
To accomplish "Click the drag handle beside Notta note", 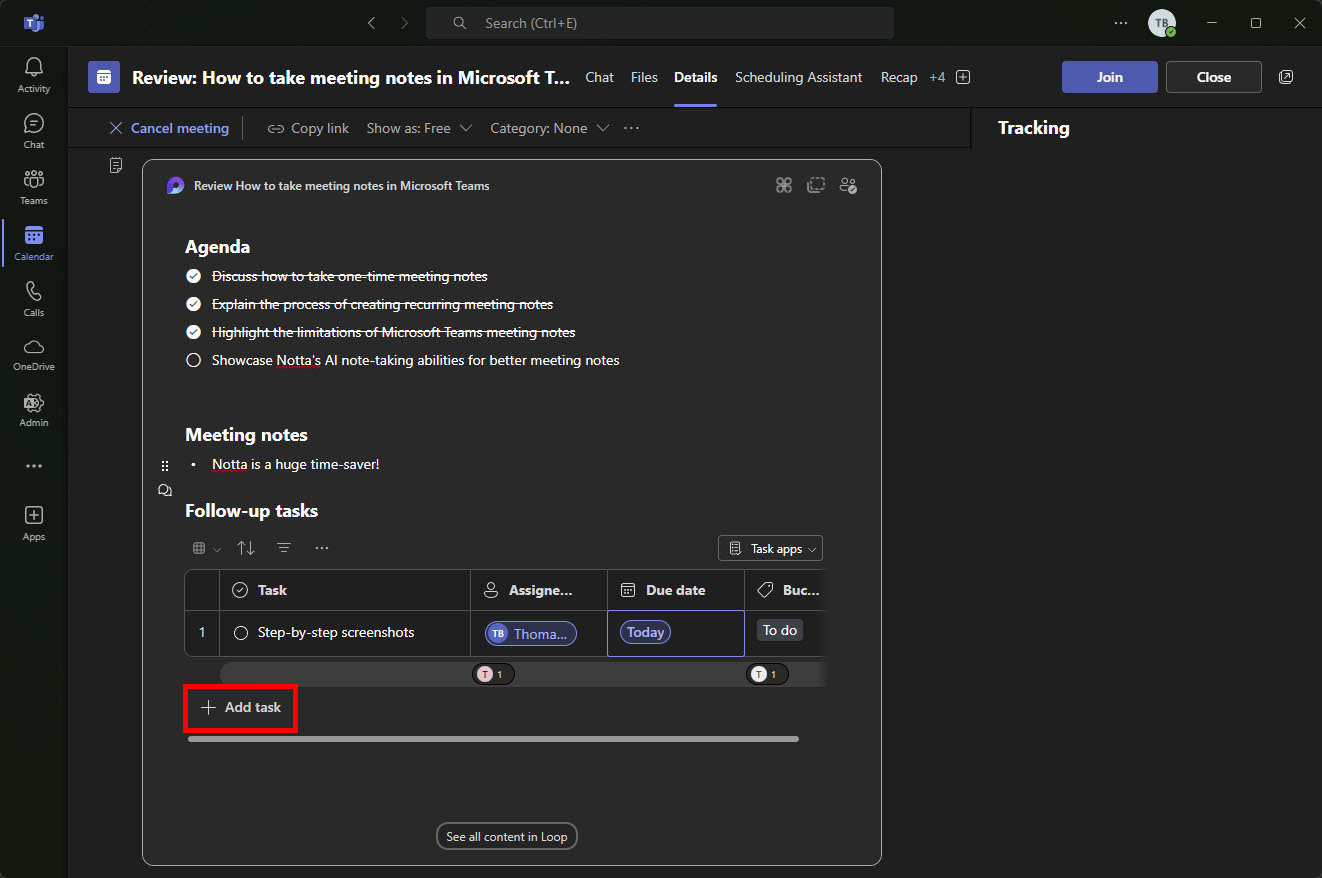I will tap(165, 466).
